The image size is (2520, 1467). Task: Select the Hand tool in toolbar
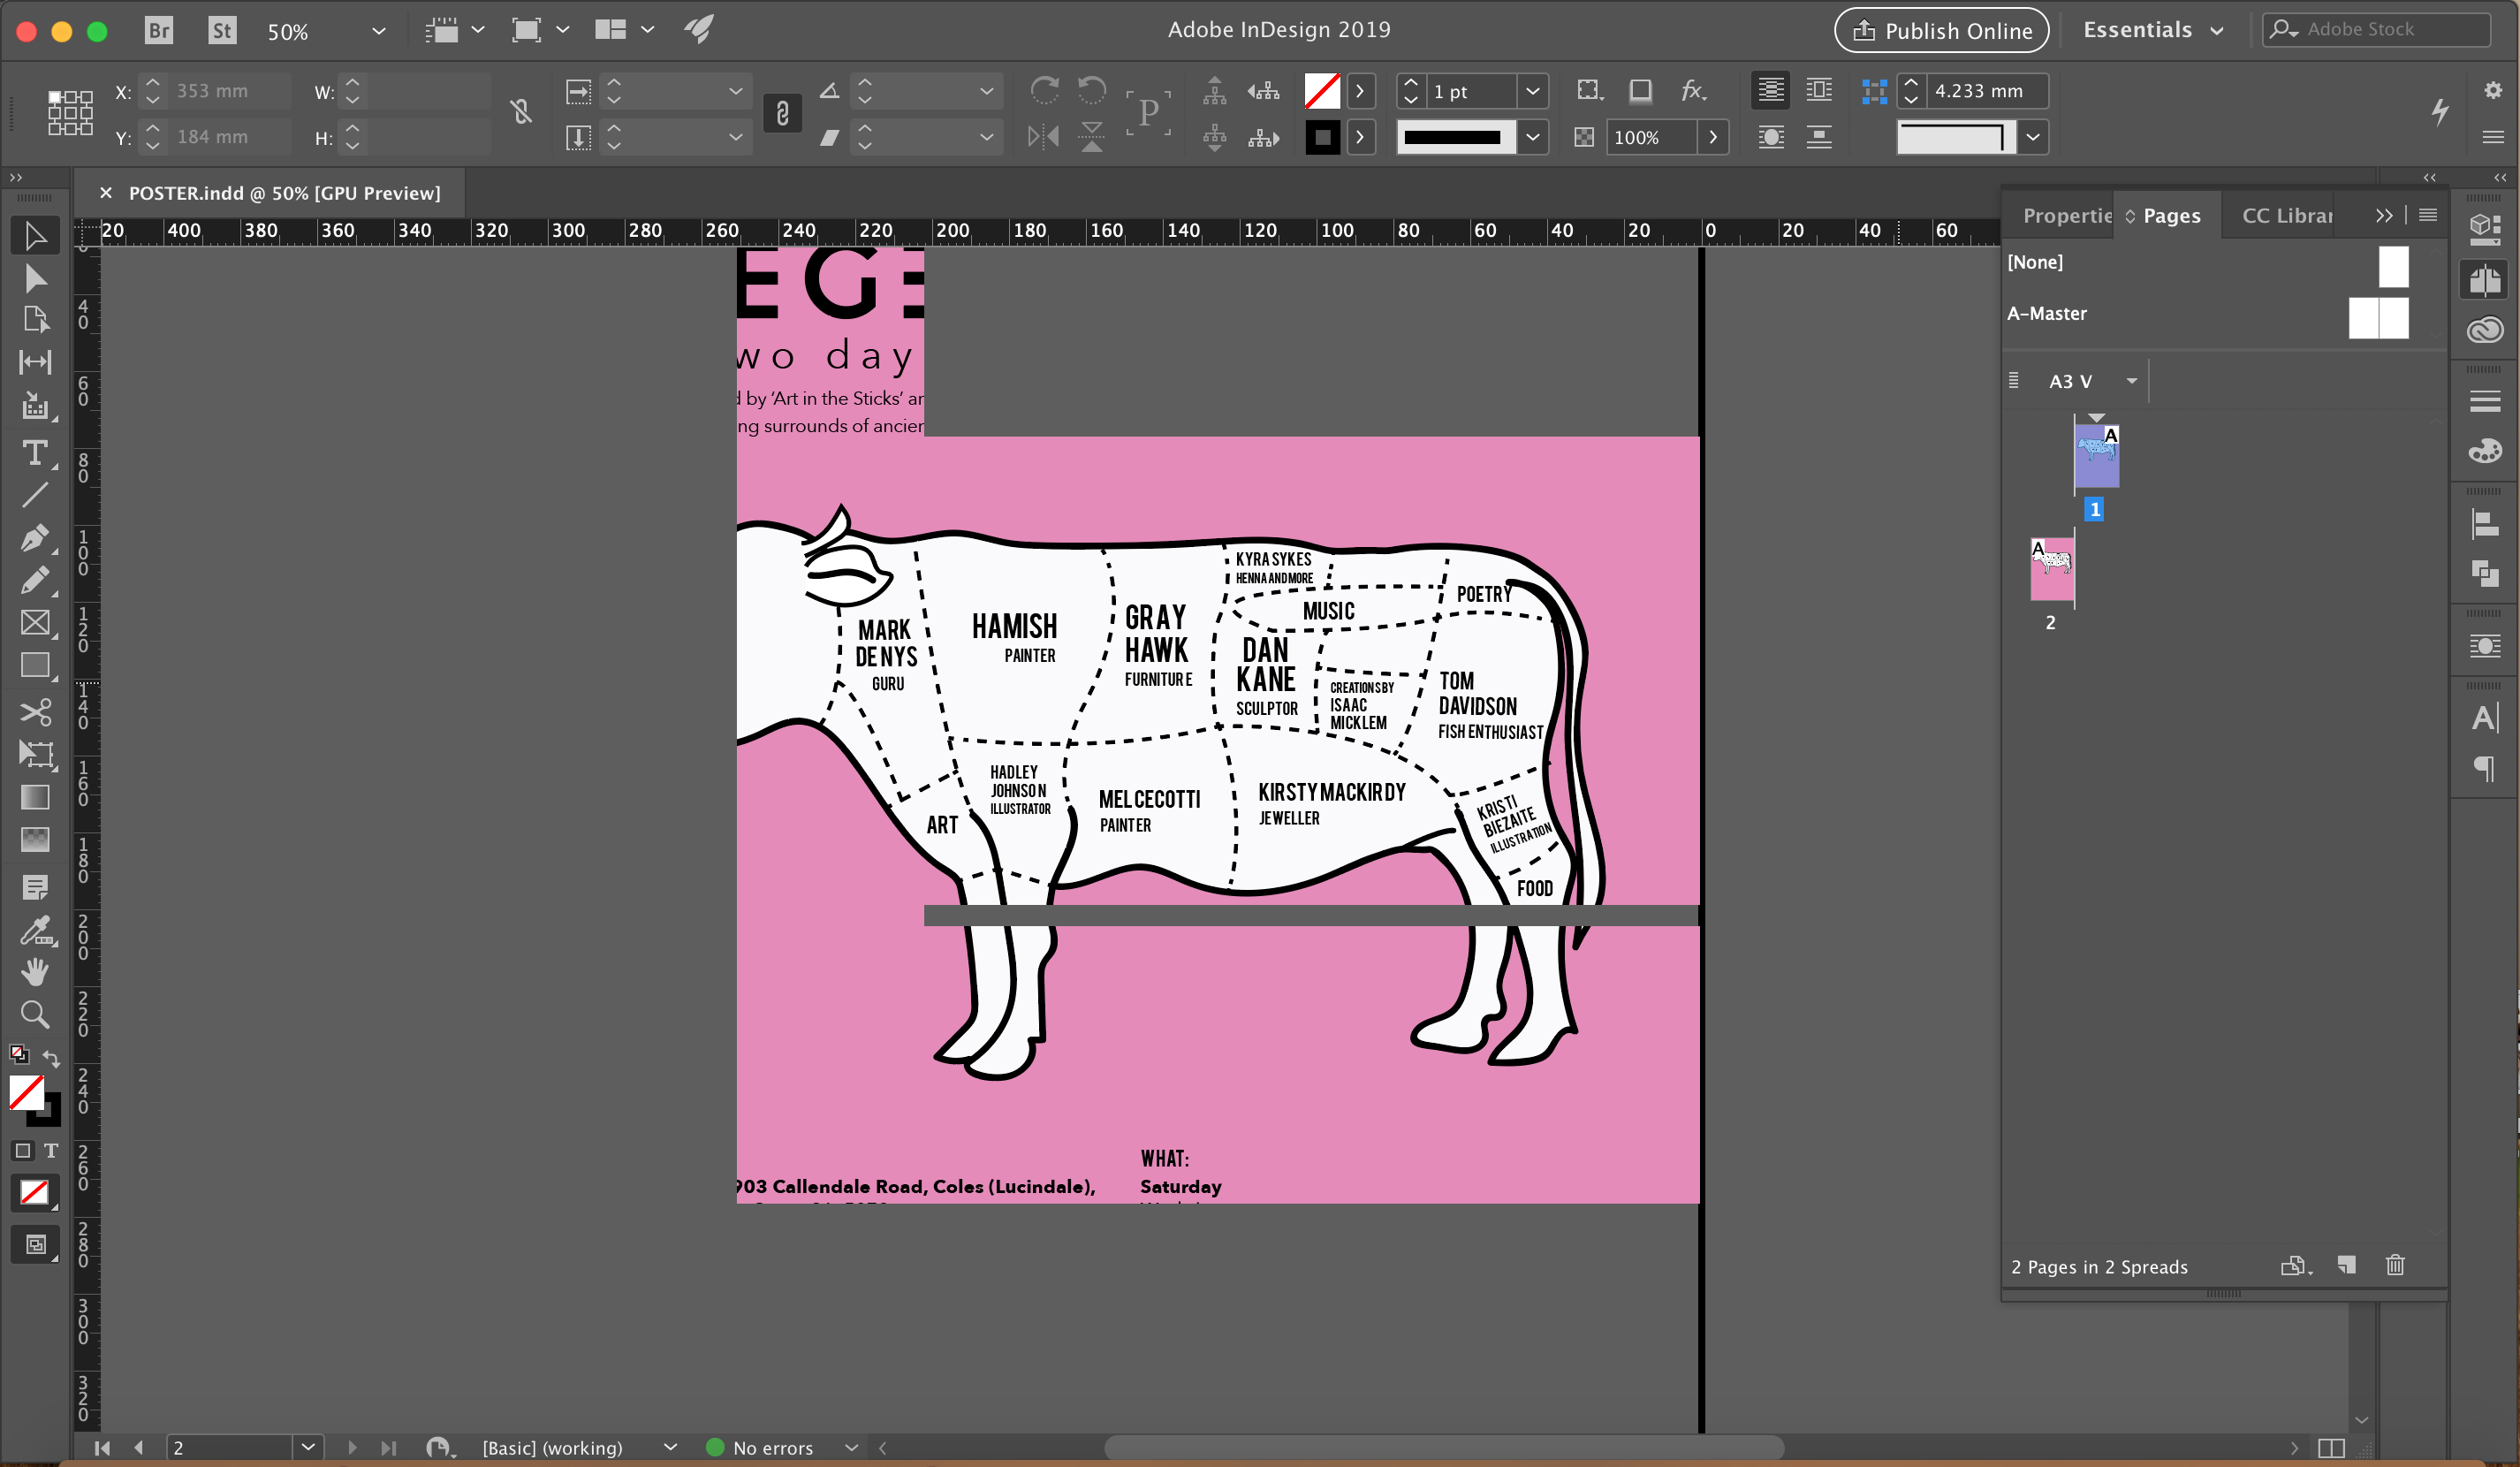(34, 973)
